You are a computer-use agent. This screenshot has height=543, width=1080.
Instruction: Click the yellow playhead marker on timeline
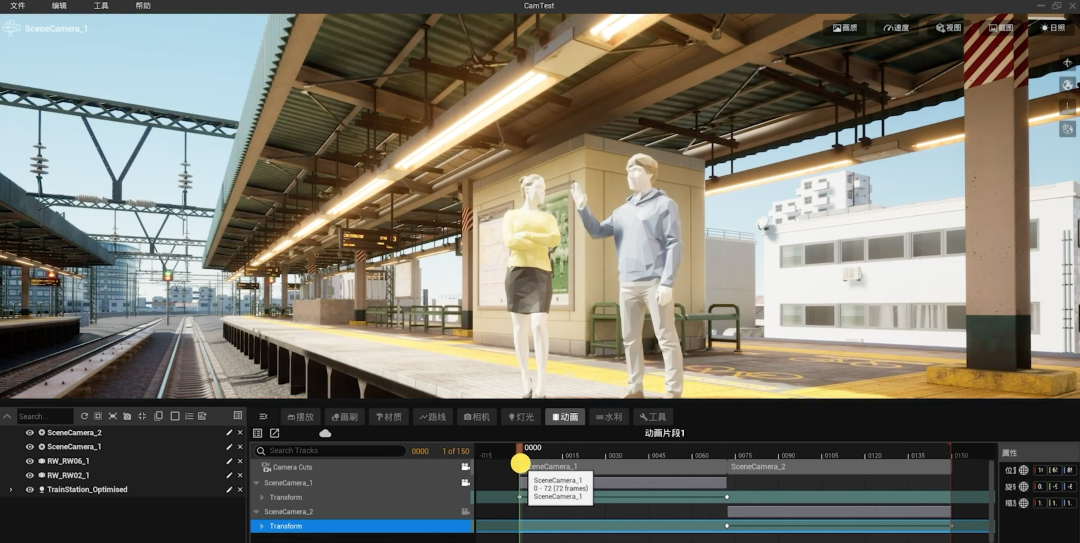521,464
